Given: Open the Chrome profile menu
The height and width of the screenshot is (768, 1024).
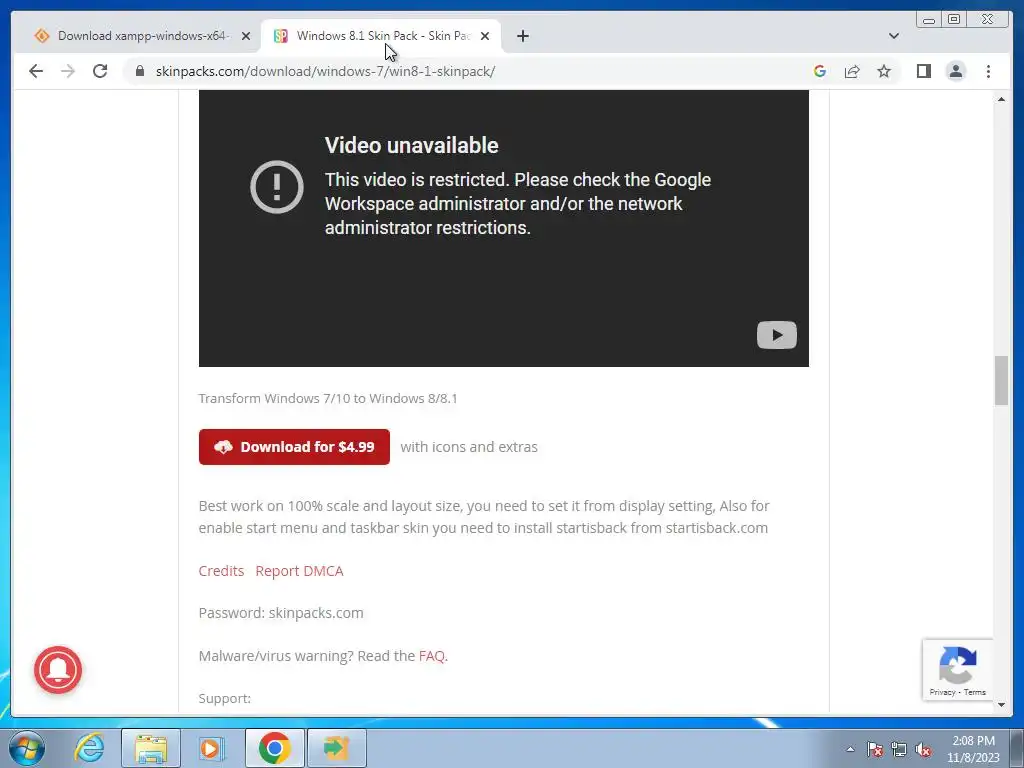Looking at the screenshot, I should tap(955, 71).
